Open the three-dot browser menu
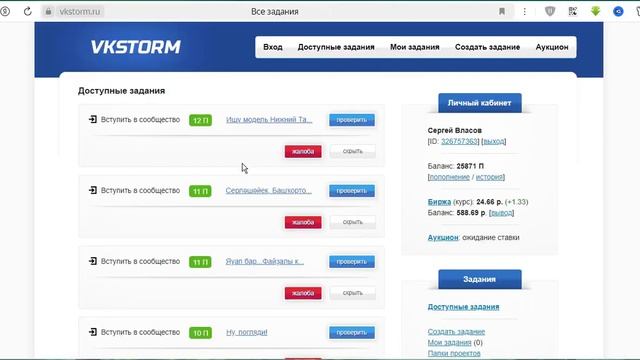 tap(524, 11)
